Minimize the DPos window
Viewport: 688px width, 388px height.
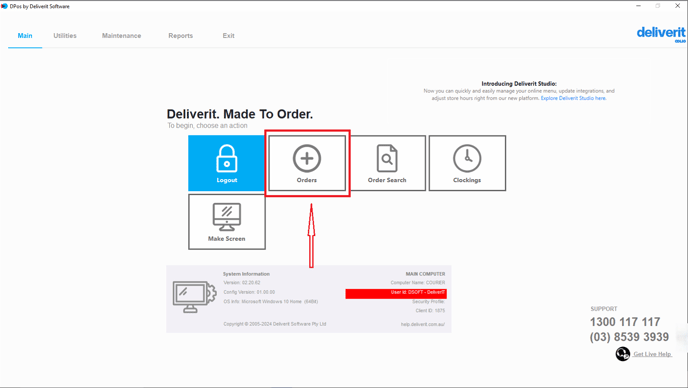[638, 6]
